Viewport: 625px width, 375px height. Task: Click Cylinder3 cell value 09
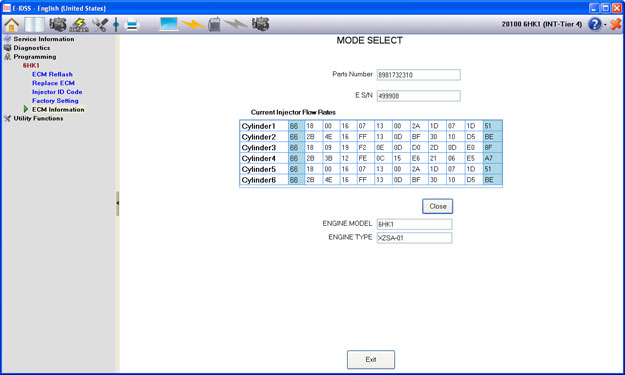(x=331, y=148)
